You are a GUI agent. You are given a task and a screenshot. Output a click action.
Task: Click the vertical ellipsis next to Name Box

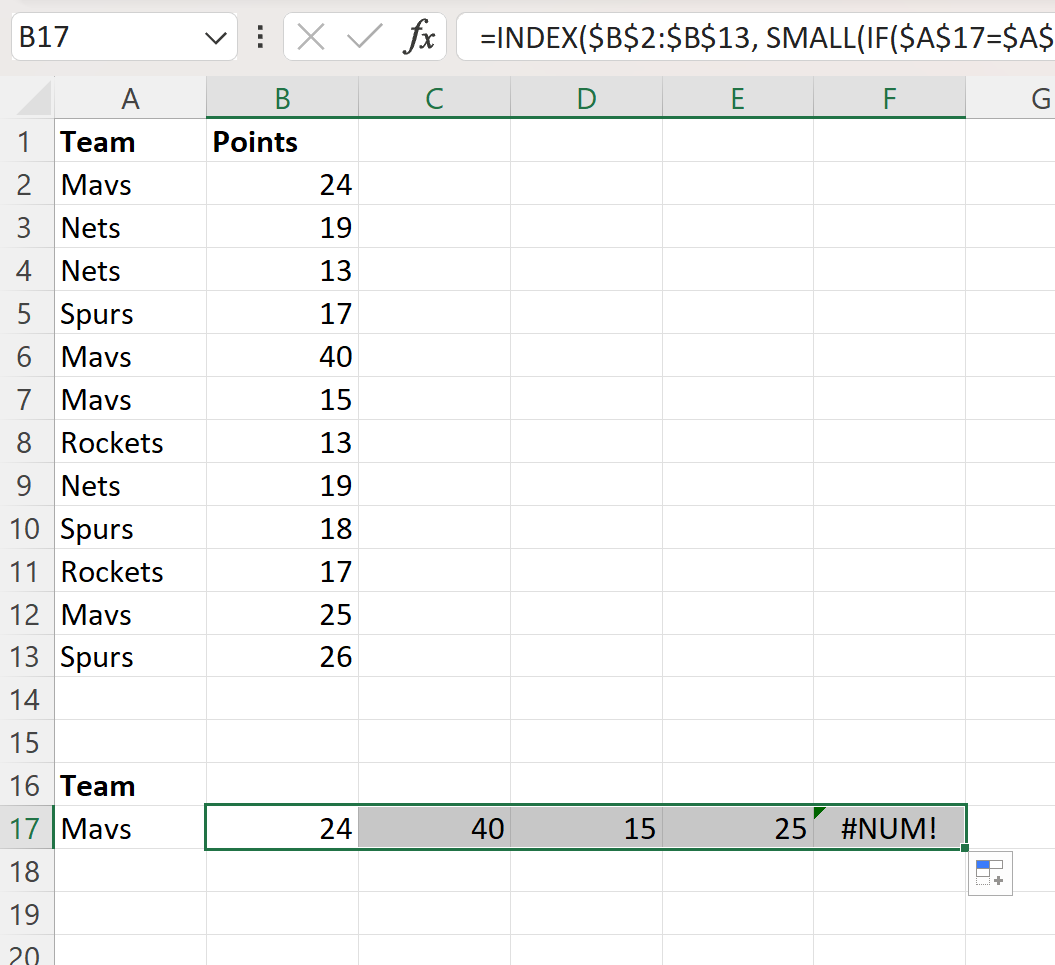[x=259, y=37]
